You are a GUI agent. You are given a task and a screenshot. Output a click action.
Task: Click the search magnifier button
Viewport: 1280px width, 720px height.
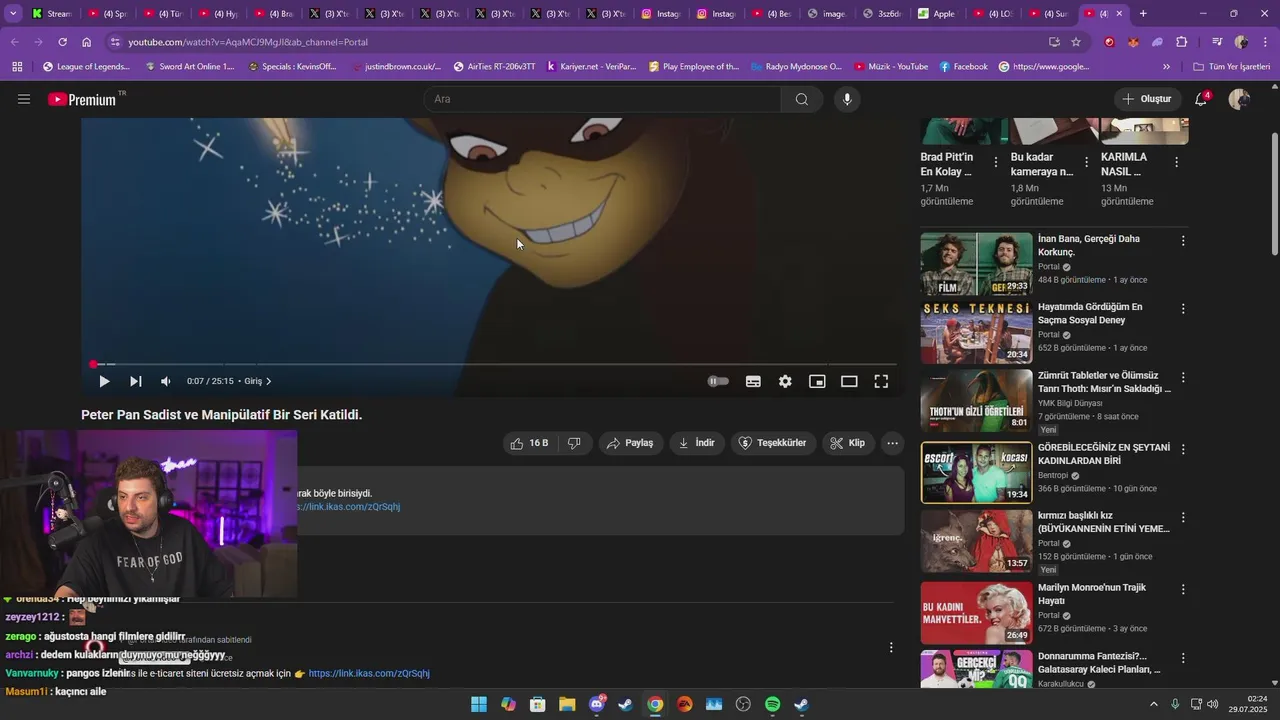click(802, 99)
